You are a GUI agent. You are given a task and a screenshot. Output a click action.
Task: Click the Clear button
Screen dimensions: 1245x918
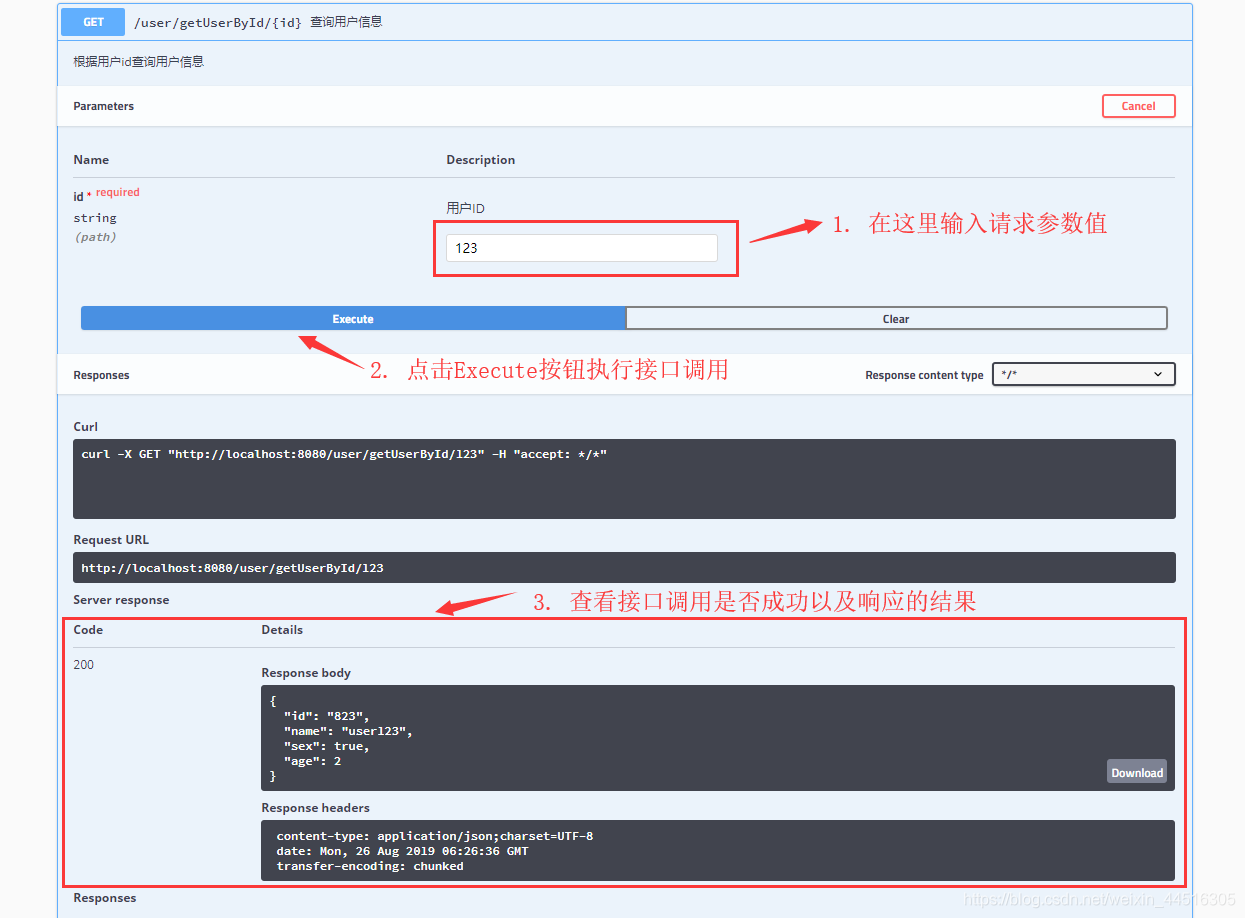coord(896,319)
